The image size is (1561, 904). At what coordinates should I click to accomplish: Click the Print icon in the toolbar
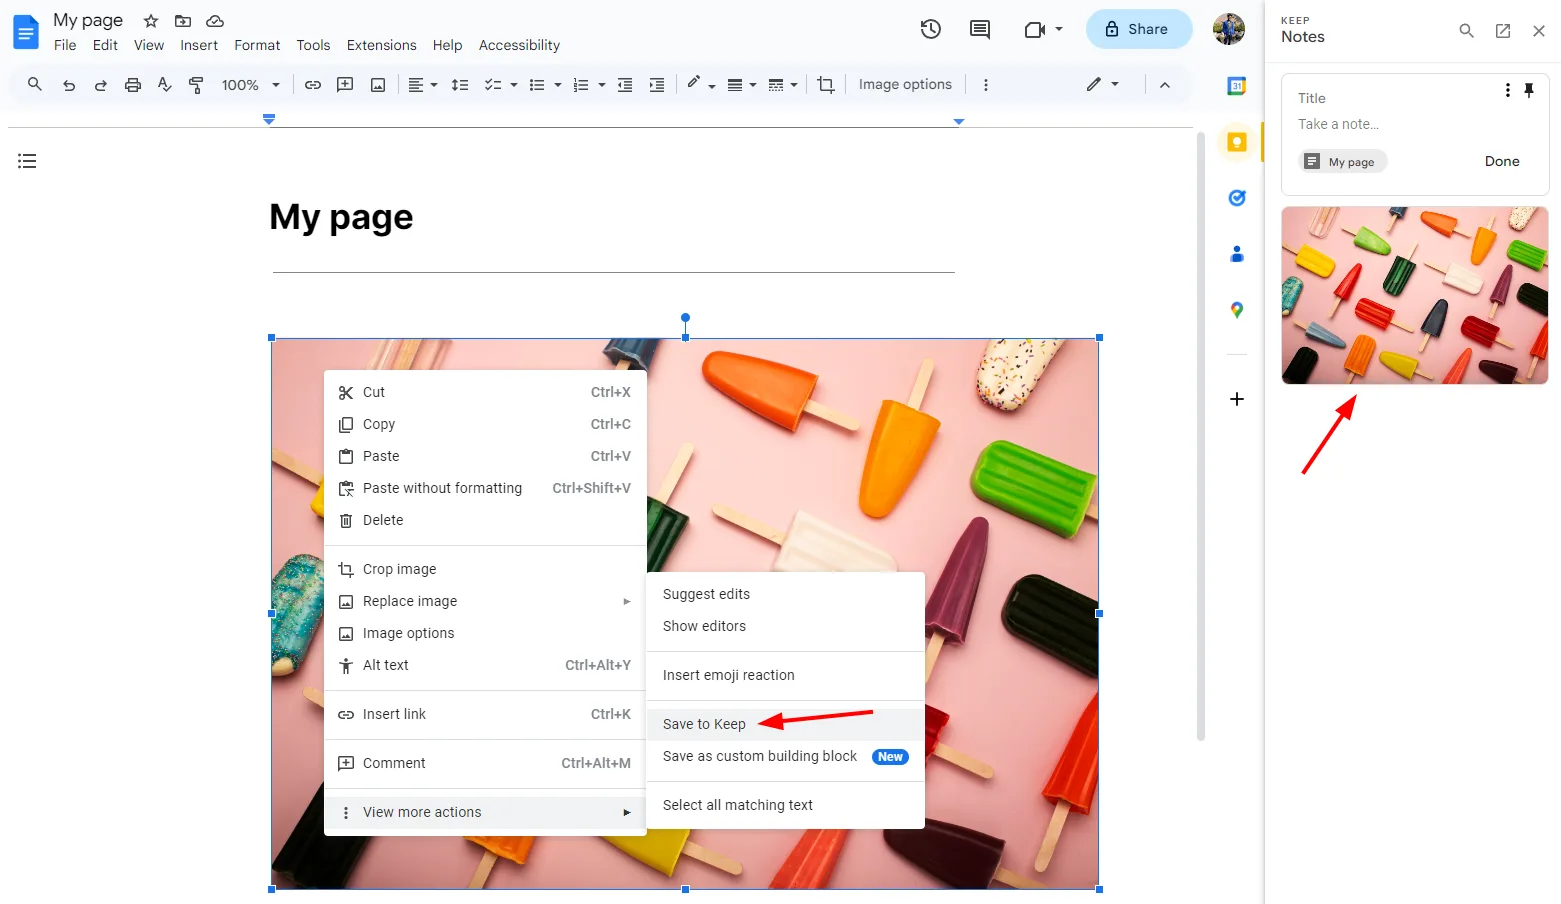click(132, 84)
